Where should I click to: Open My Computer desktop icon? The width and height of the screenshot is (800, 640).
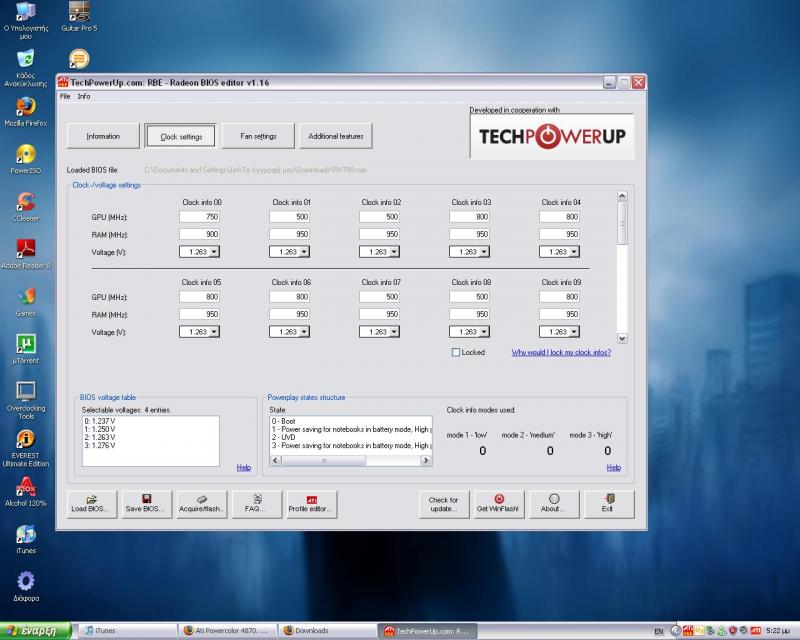(26, 20)
